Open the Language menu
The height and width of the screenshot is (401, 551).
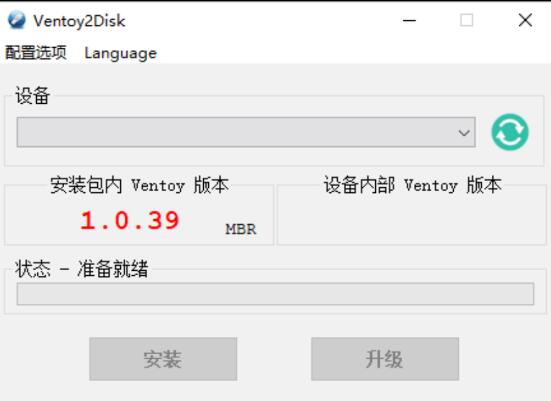point(121,53)
